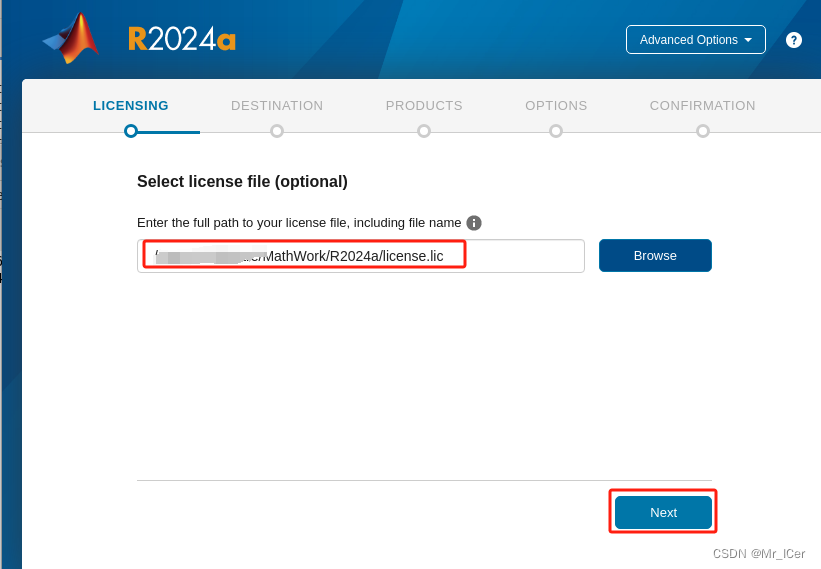Go to the Destination step tab
Image resolution: width=821 pixels, height=569 pixels.
(277, 106)
